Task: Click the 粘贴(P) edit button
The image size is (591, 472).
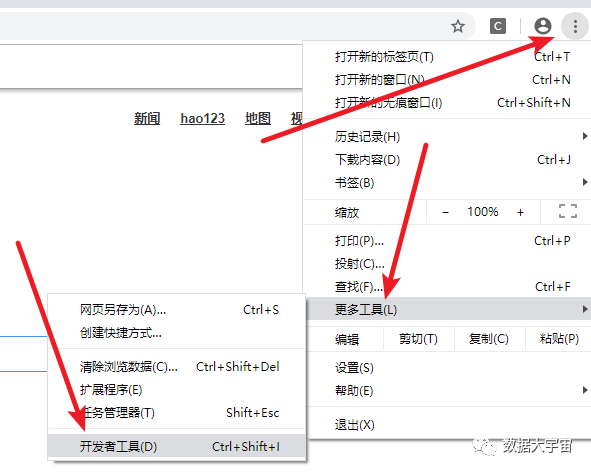Action: tap(559, 339)
